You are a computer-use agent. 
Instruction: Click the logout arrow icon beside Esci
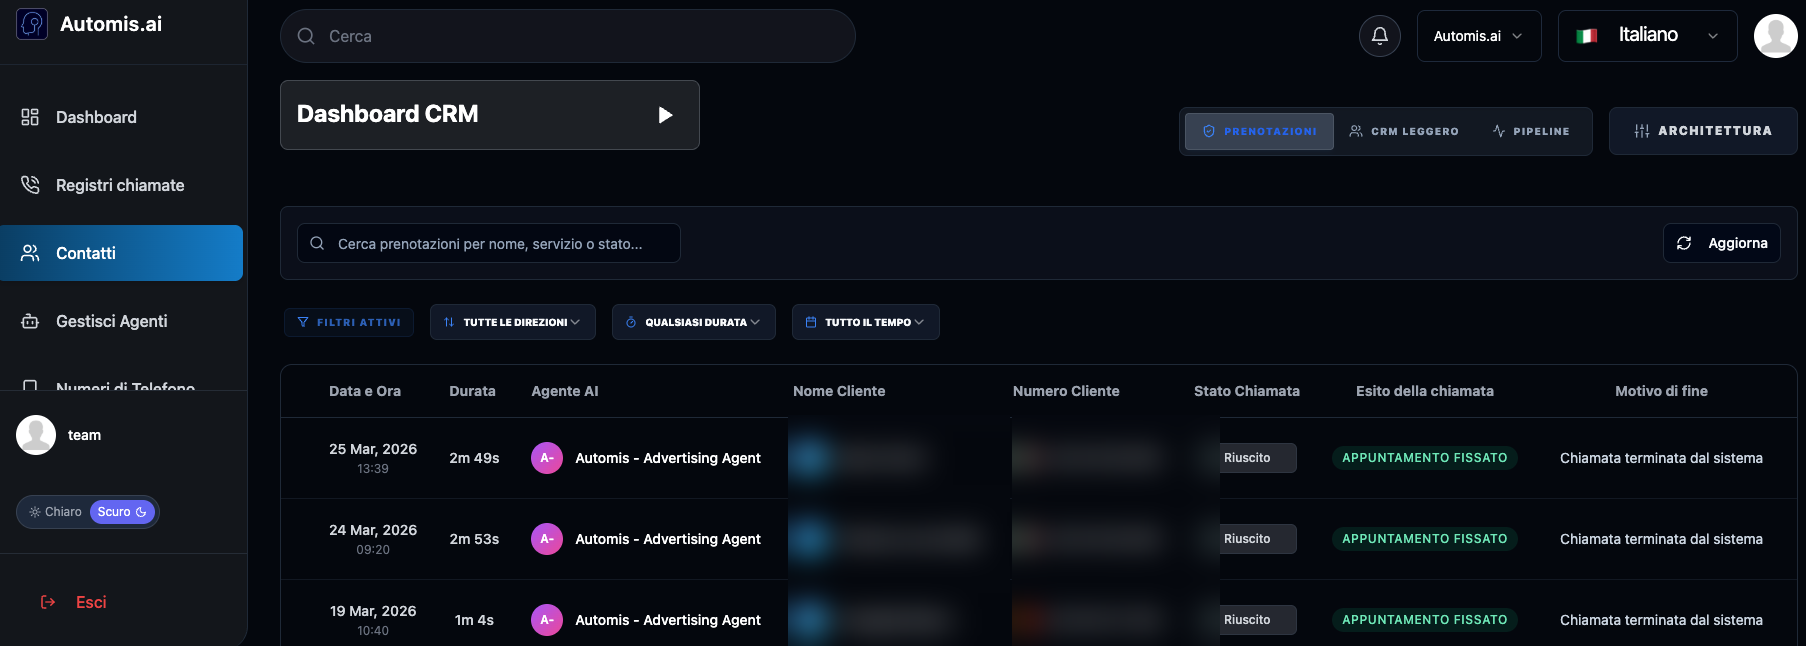[x=48, y=602]
